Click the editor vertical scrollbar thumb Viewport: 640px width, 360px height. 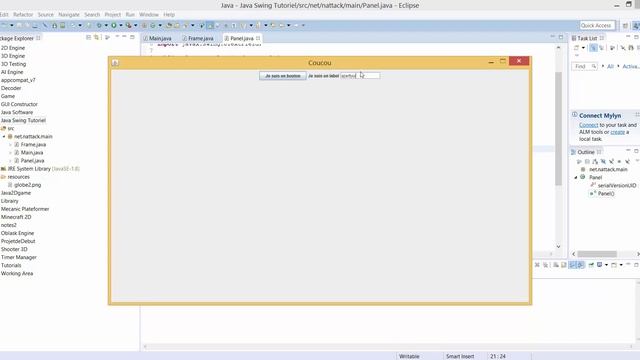pyautogui.click(x=558, y=129)
